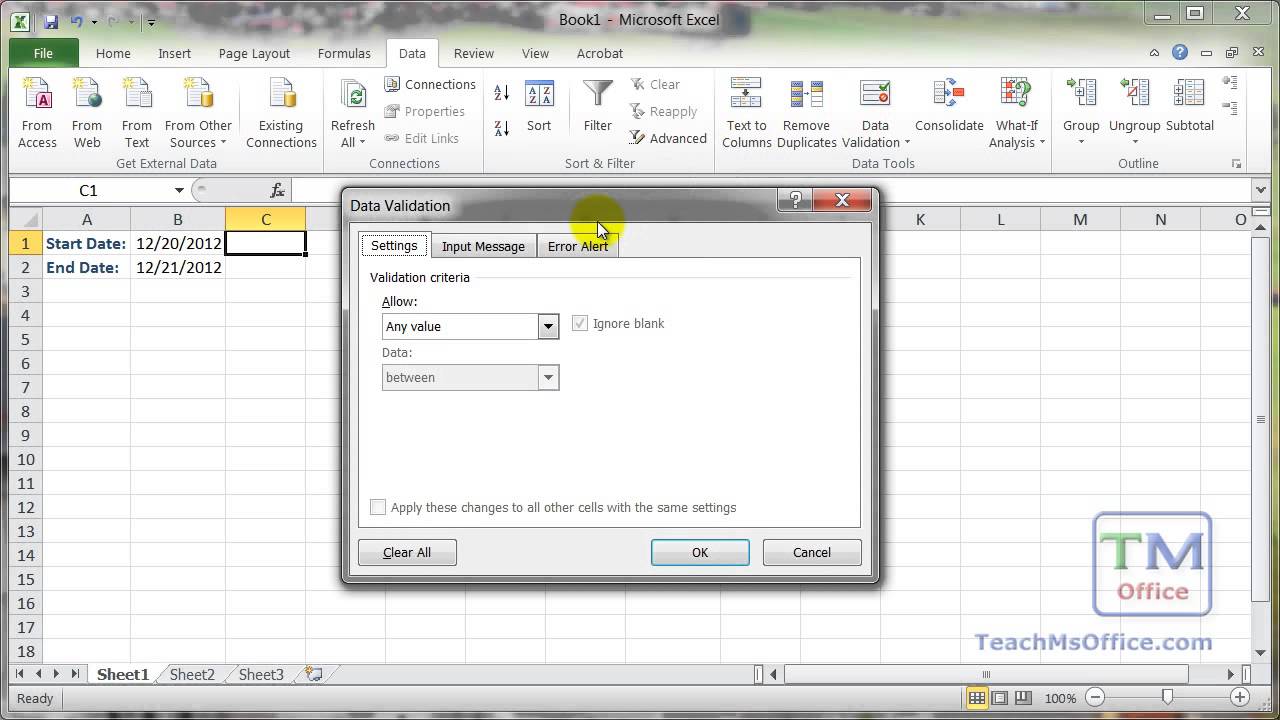The height and width of the screenshot is (720, 1280).
Task: Save the workbook from Quick Access Toolbar
Action: click(x=51, y=21)
